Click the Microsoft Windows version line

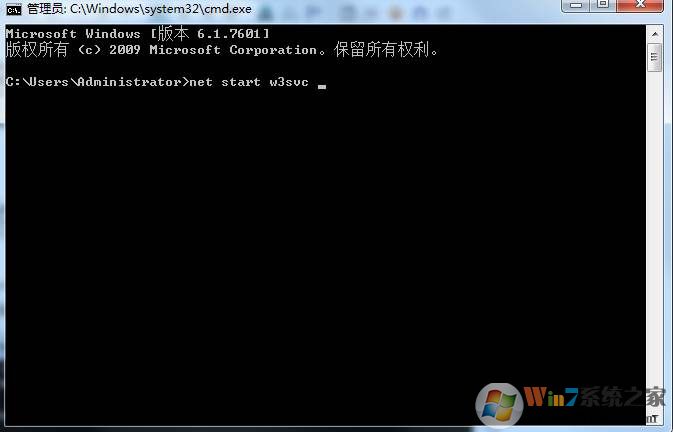click(x=138, y=33)
